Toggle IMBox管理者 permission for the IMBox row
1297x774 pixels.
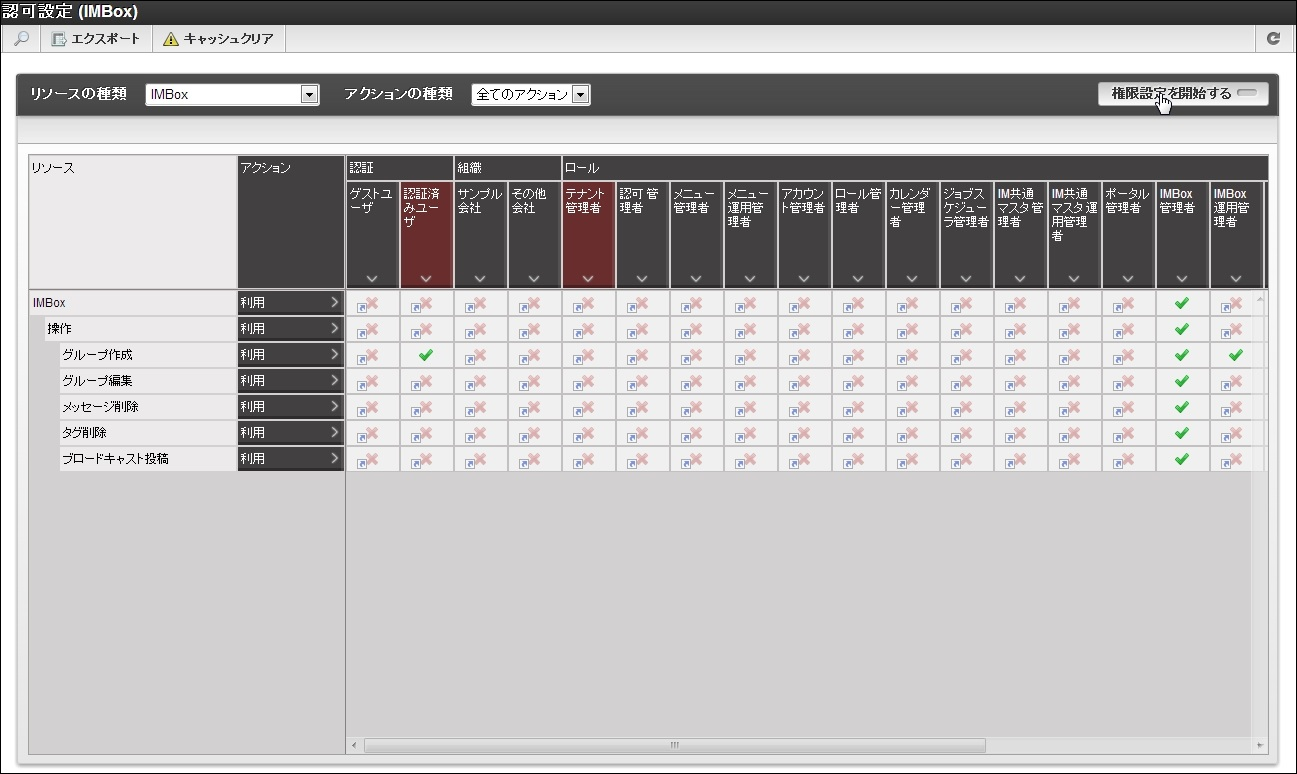click(x=1182, y=303)
